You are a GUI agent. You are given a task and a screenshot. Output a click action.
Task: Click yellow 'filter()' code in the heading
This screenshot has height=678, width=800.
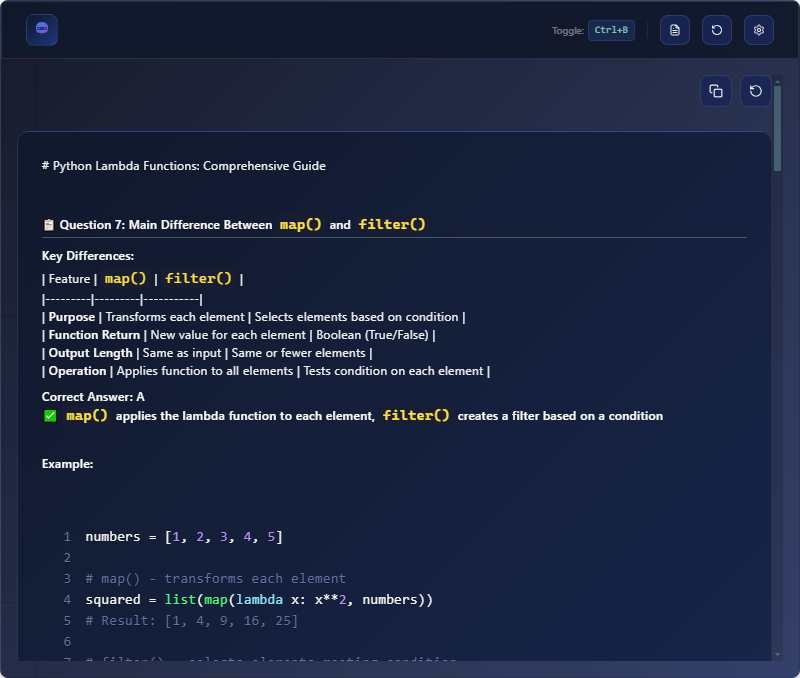coord(392,224)
